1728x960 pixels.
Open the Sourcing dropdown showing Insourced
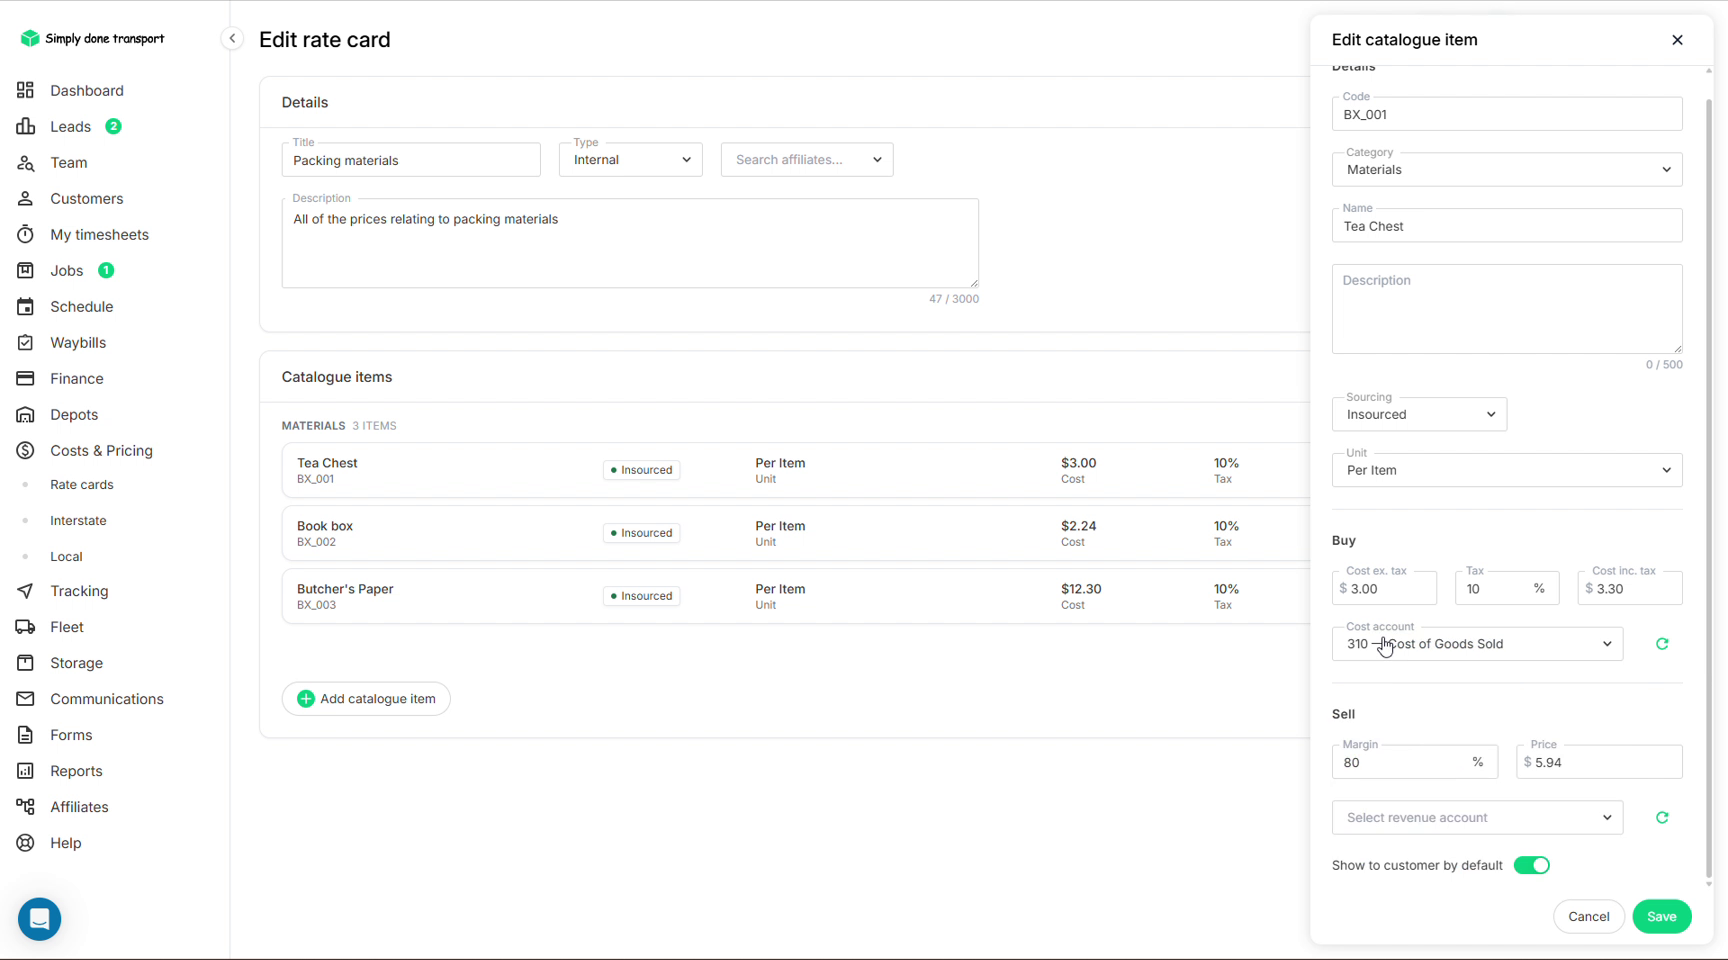click(1419, 414)
